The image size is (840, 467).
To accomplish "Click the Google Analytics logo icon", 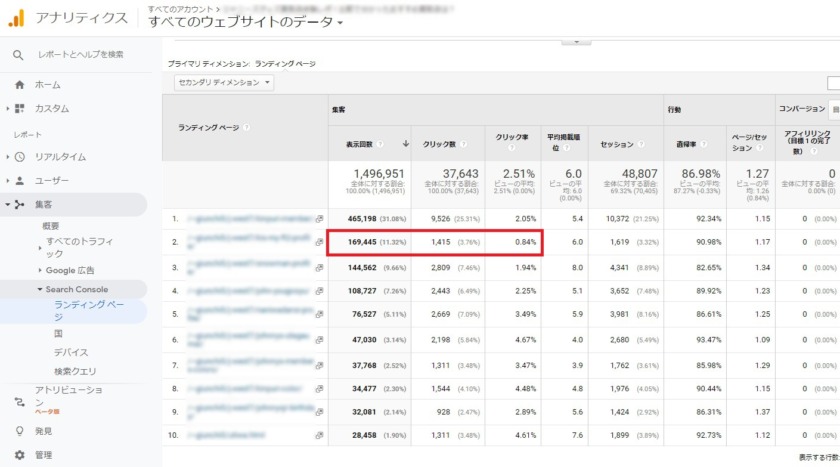I will pyautogui.click(x=17, y=18).
